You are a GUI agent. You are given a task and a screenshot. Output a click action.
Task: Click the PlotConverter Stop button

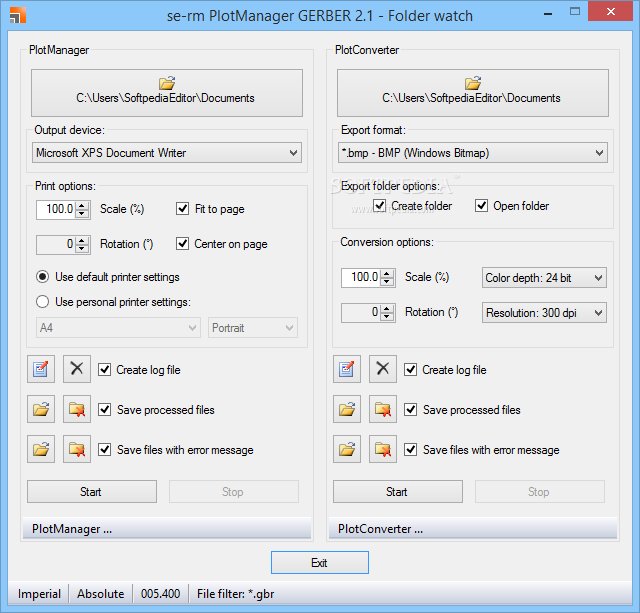[540, 491]
